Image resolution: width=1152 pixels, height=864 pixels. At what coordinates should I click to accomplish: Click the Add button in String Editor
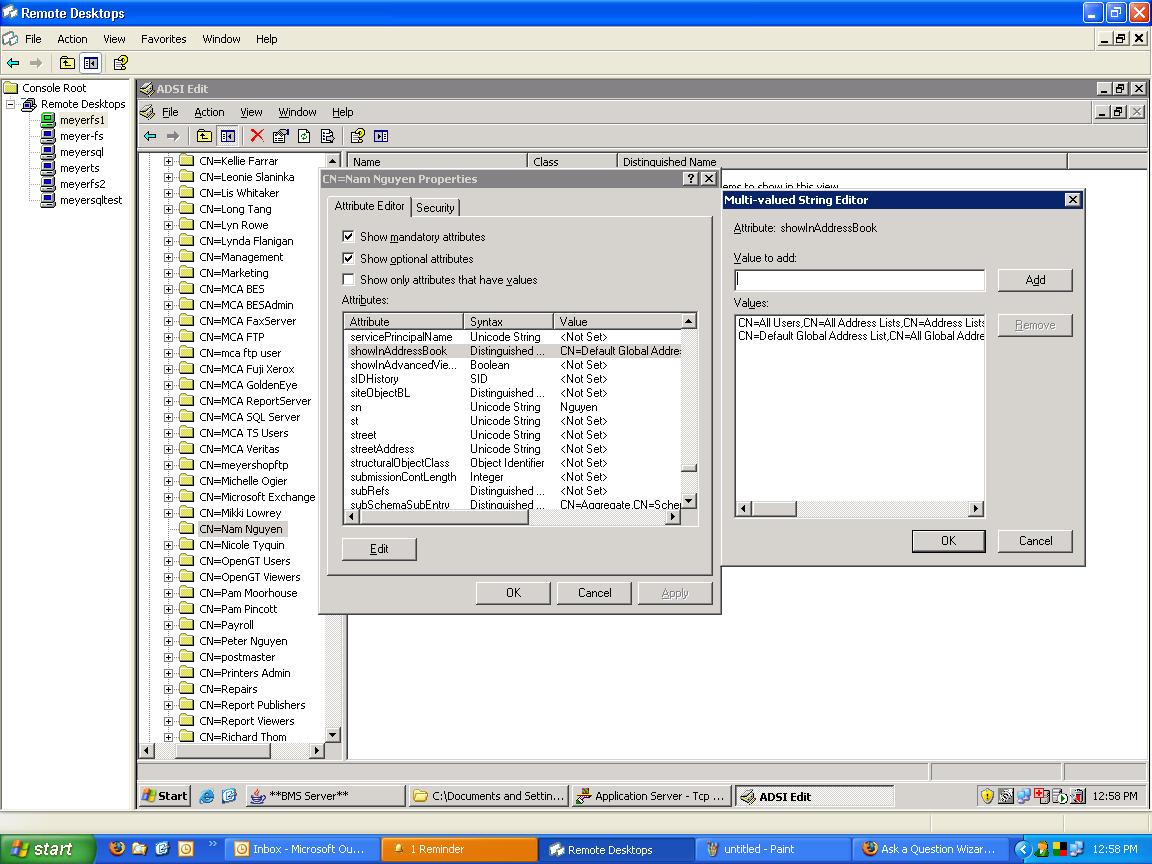[x=1035, y=280]
